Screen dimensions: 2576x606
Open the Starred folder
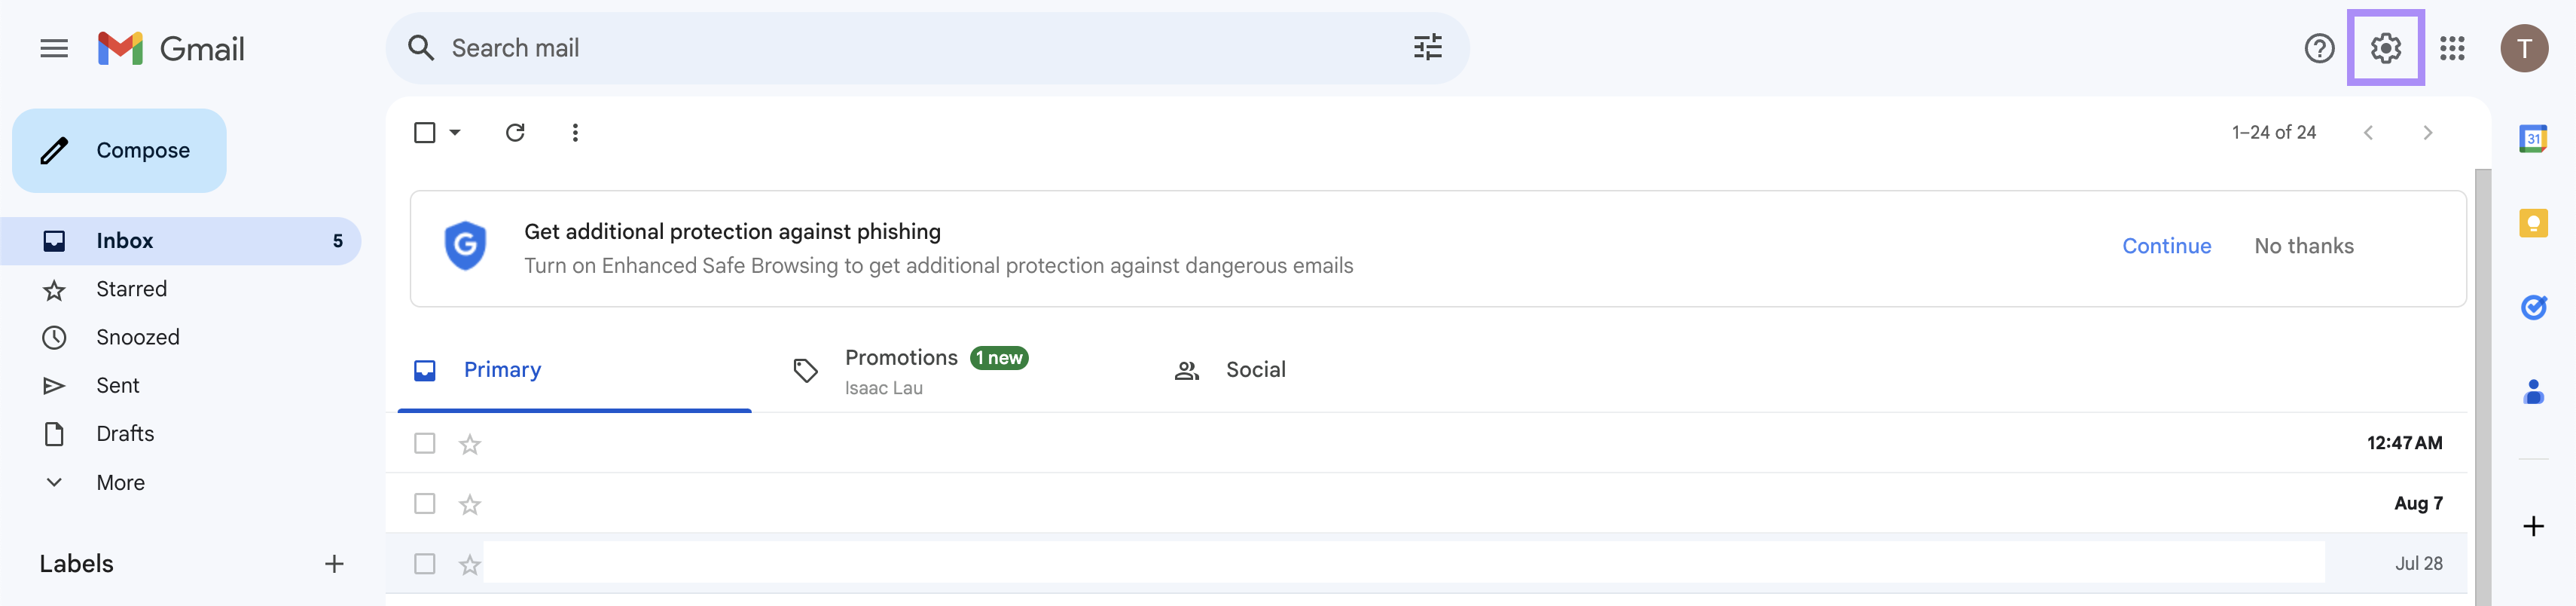pos(181,289)
